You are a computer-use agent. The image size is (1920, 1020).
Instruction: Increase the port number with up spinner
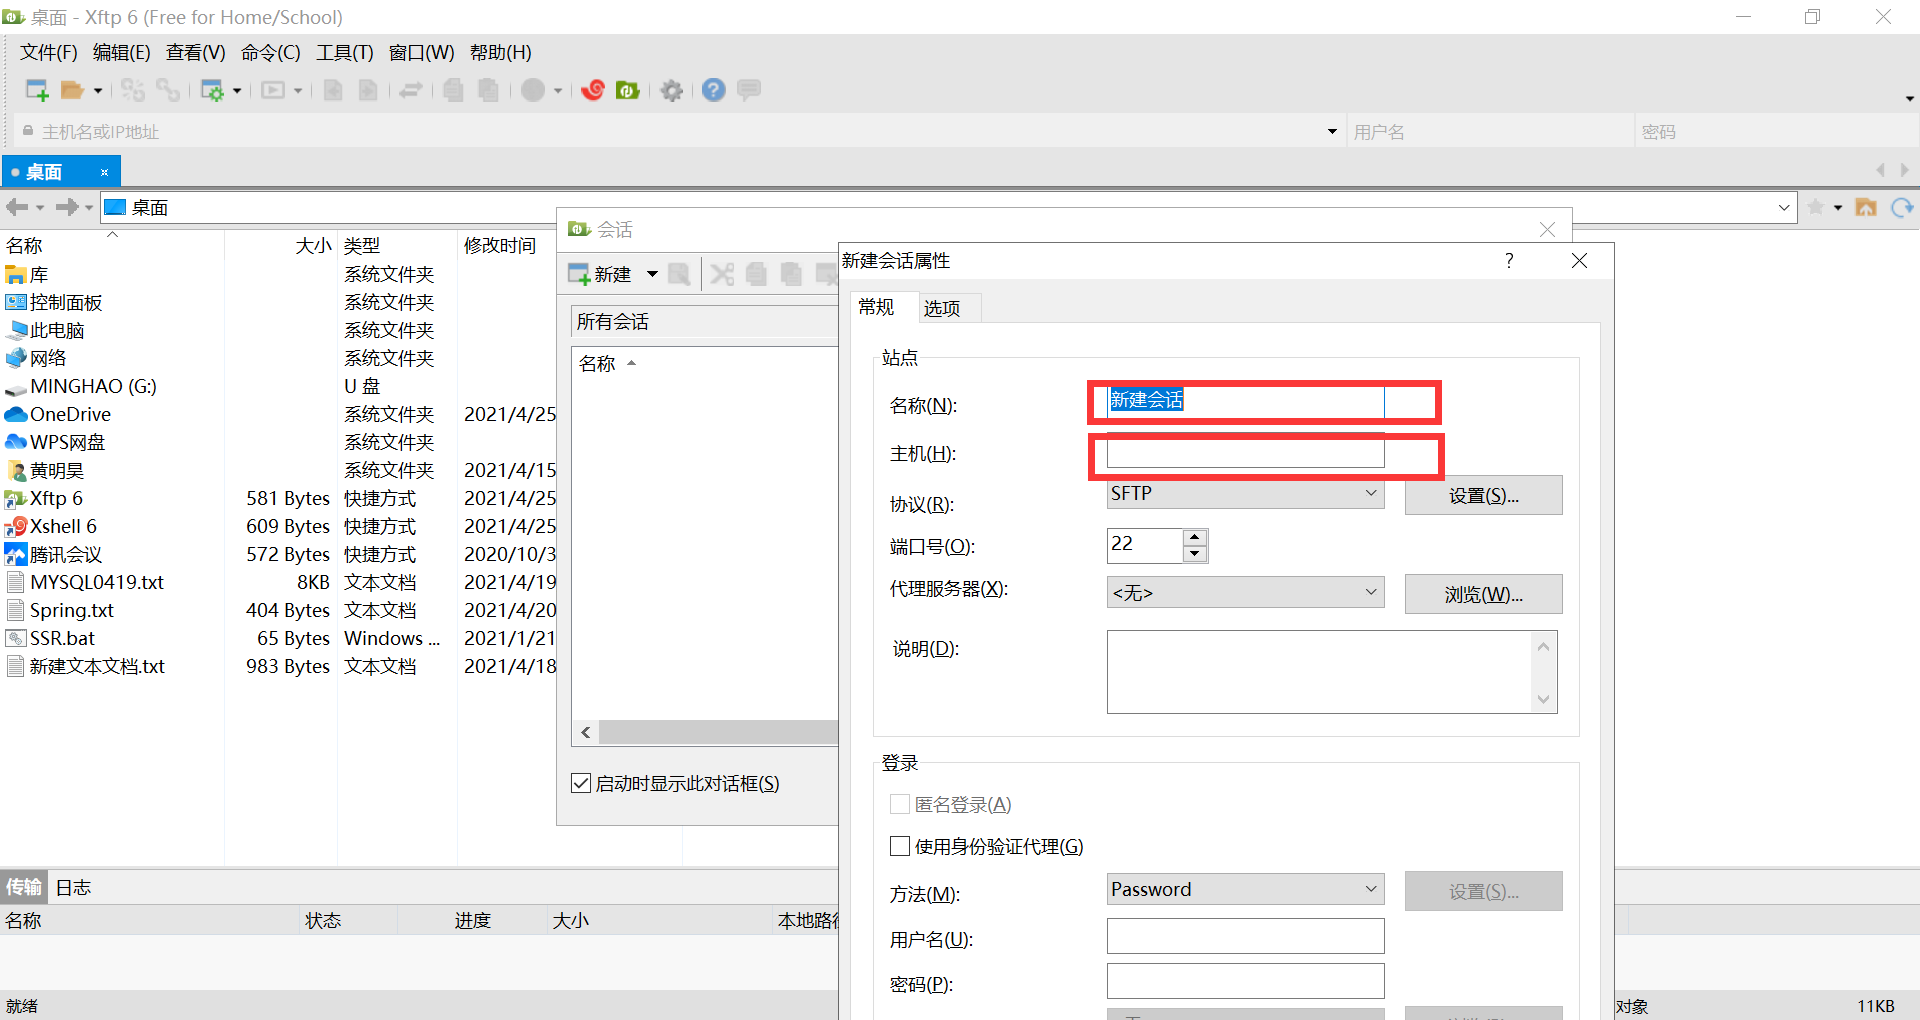(x=1194, y=537)
